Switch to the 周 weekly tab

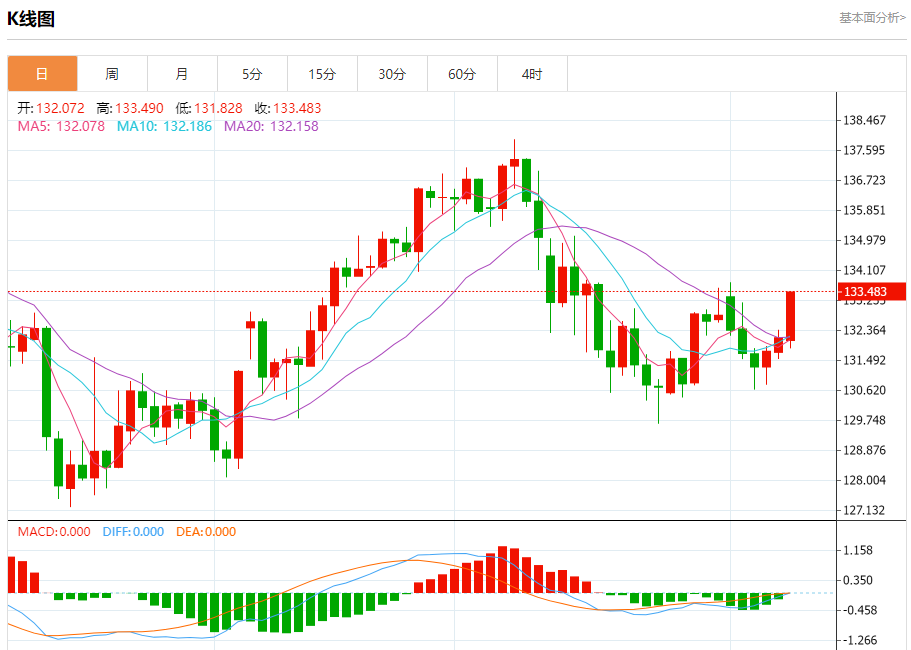(112, 74)
